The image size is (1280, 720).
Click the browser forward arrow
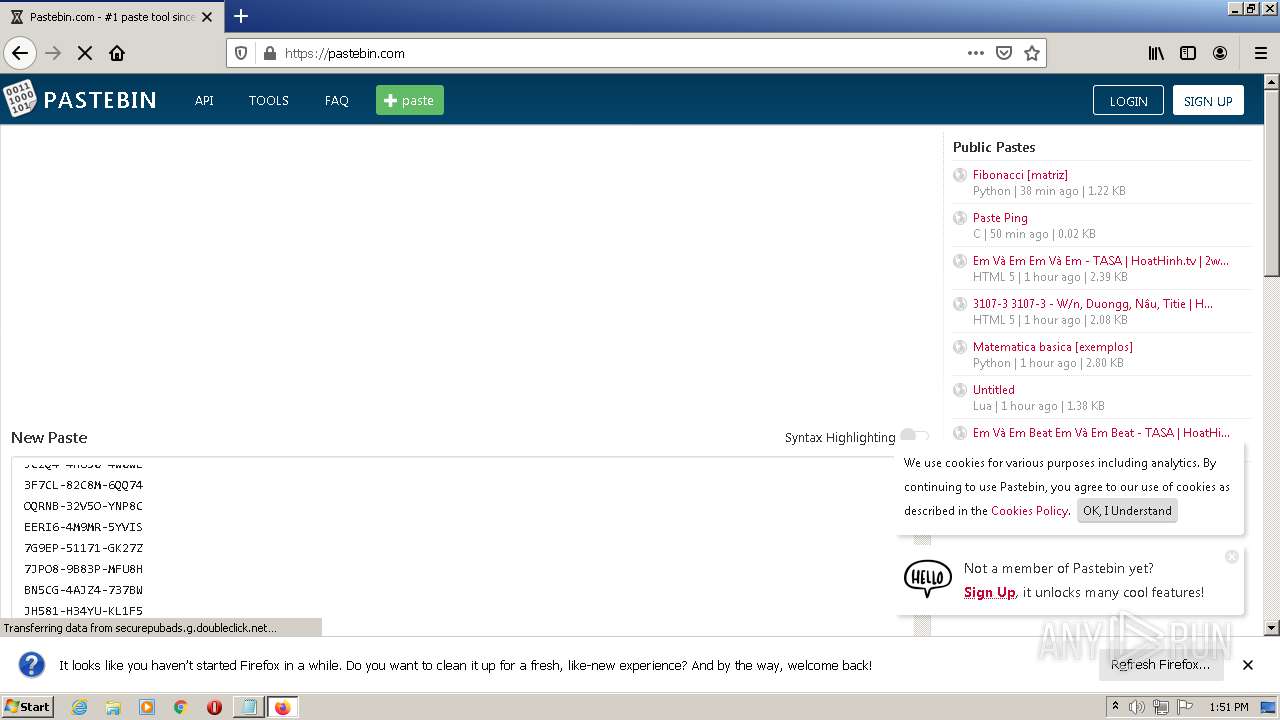53,53
